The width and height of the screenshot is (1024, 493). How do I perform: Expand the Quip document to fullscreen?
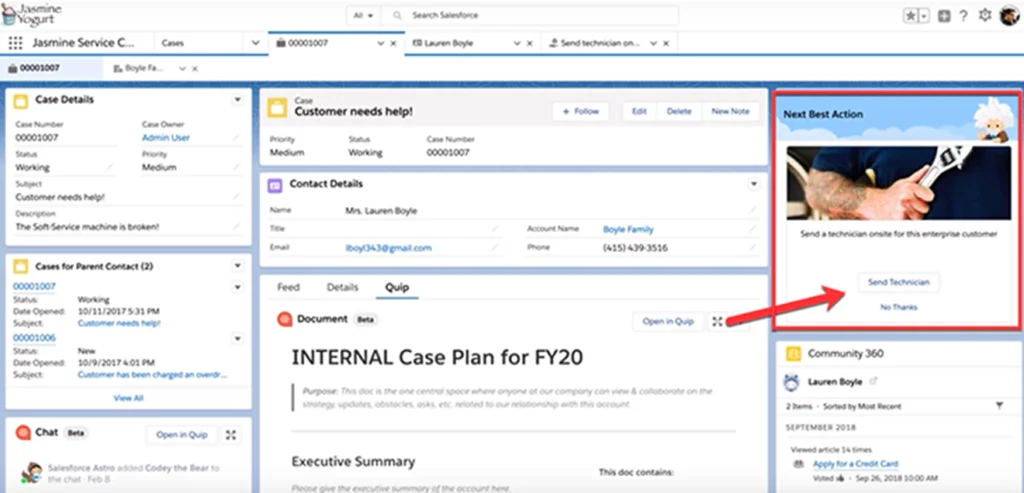point(717,321)
